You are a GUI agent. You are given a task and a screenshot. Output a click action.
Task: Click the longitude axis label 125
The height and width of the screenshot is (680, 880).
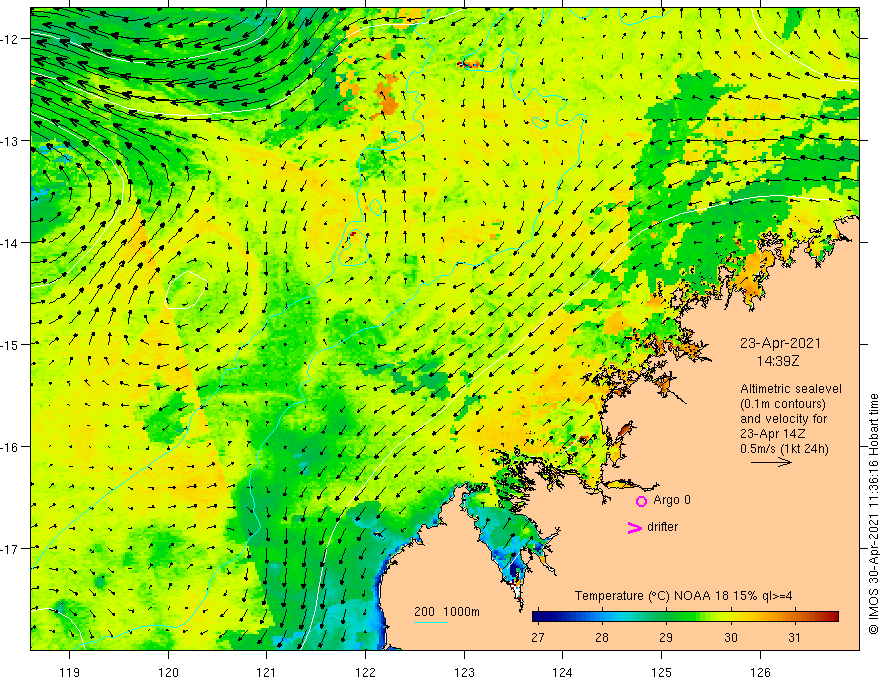pyautogui.click(x=662, y=672)
